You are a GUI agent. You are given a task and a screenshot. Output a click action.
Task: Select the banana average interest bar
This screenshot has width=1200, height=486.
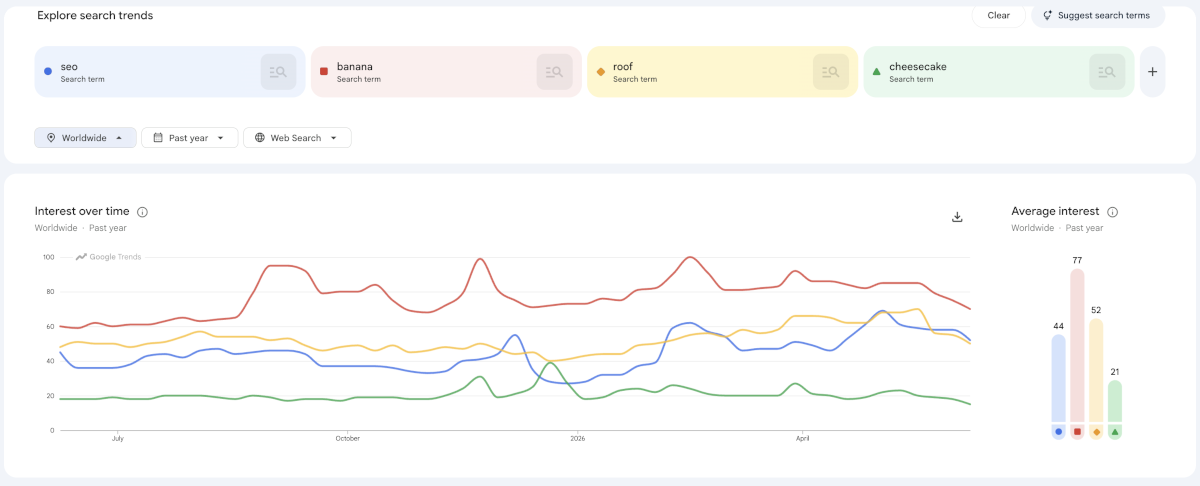1077,346
